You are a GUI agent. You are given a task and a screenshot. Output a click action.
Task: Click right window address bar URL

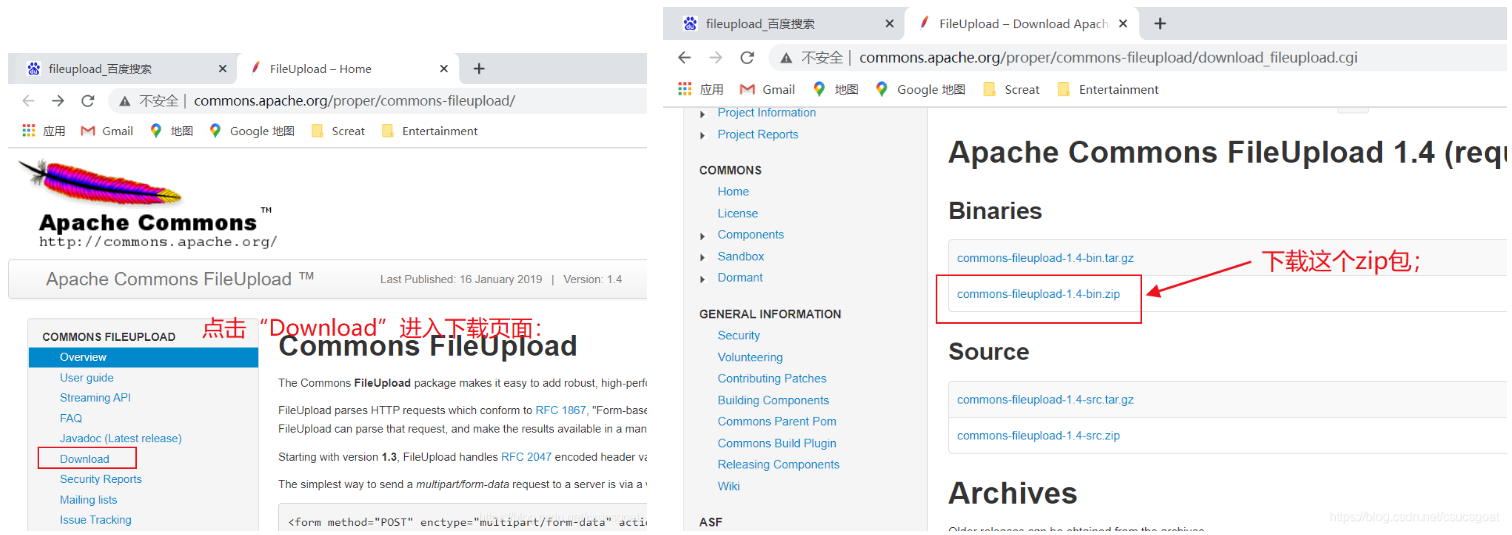coord(1108,58)
